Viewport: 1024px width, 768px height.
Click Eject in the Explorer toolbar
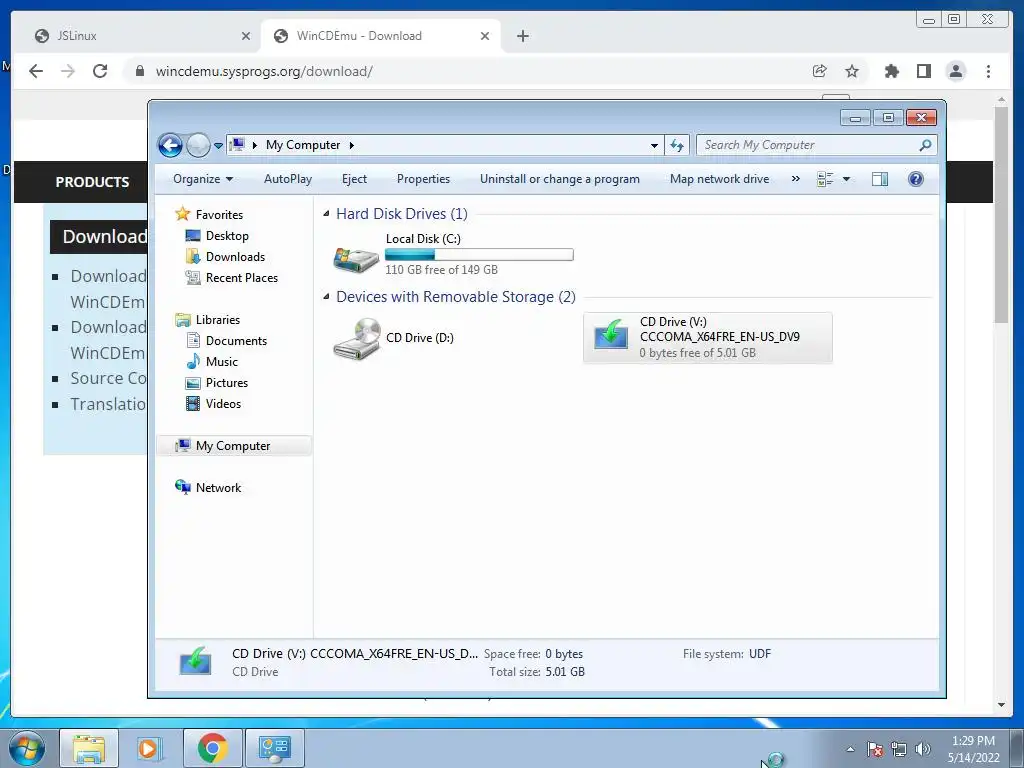coord(354,179)
